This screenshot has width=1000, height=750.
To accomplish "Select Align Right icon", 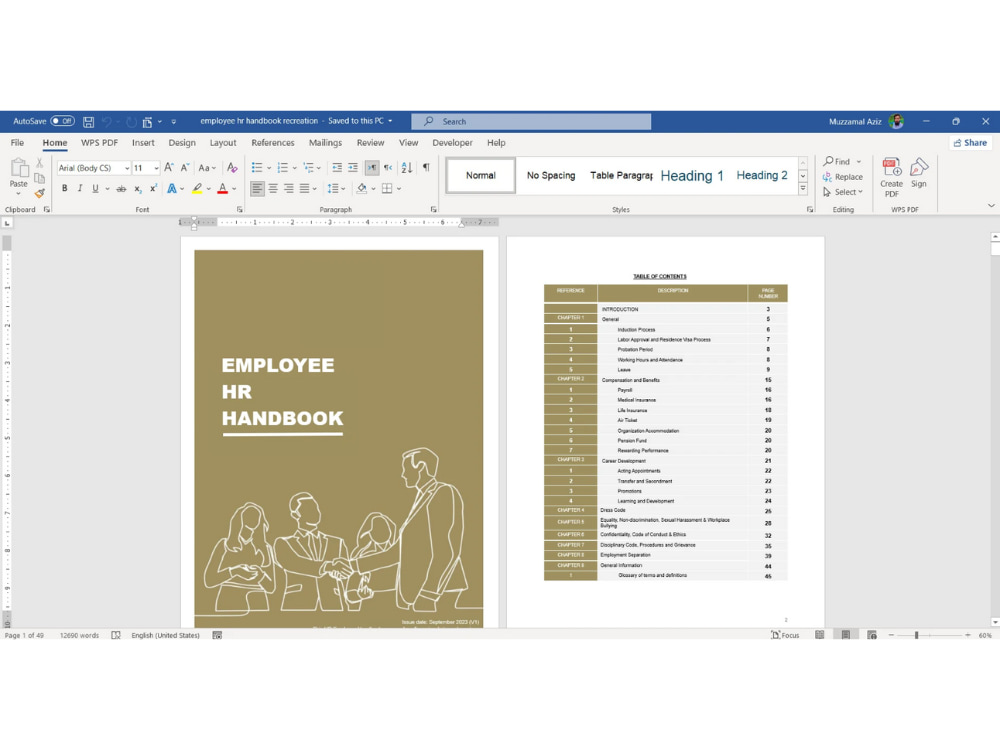I will click(289, 188).
